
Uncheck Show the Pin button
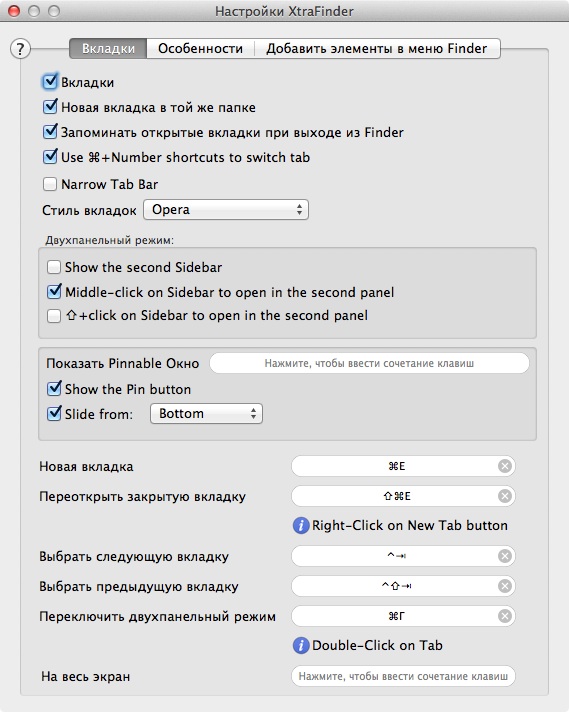coord(54,389)
